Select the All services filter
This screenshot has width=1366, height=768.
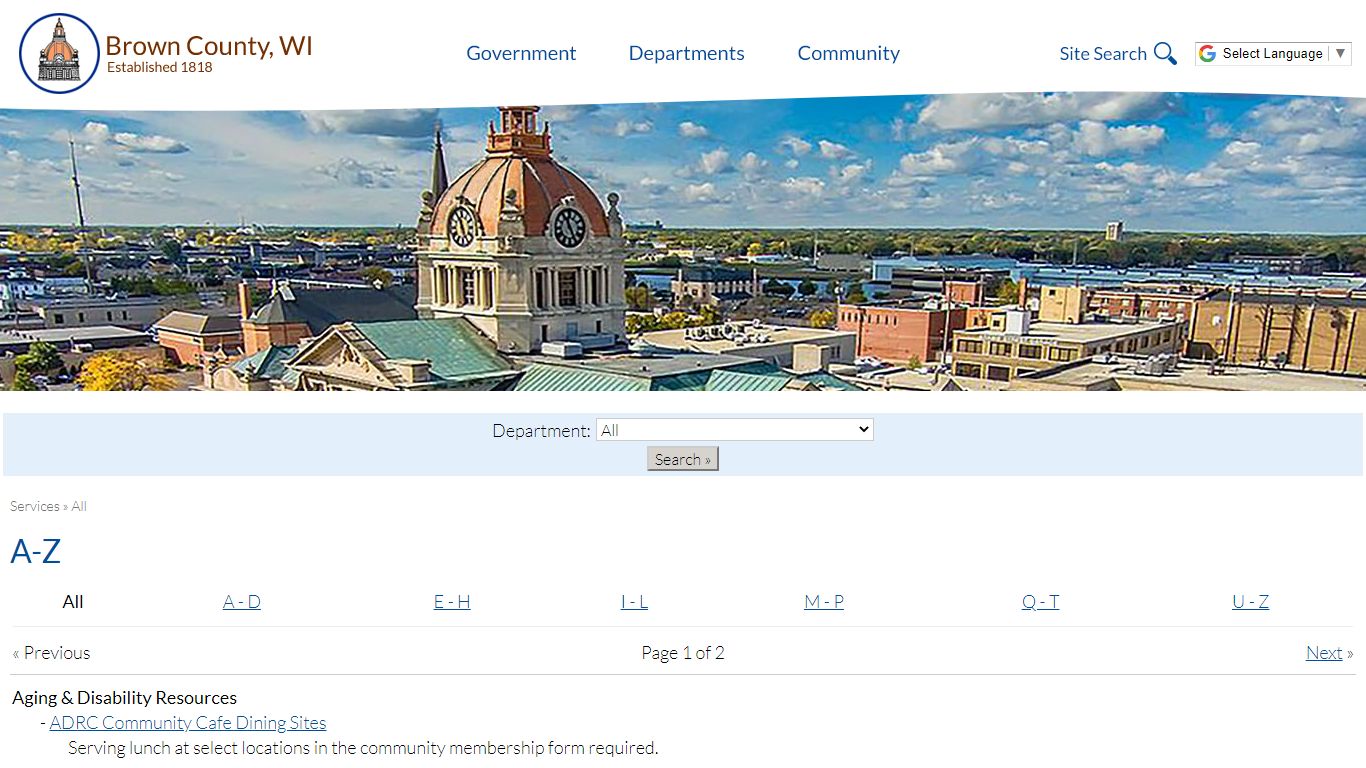coord(73,602)
